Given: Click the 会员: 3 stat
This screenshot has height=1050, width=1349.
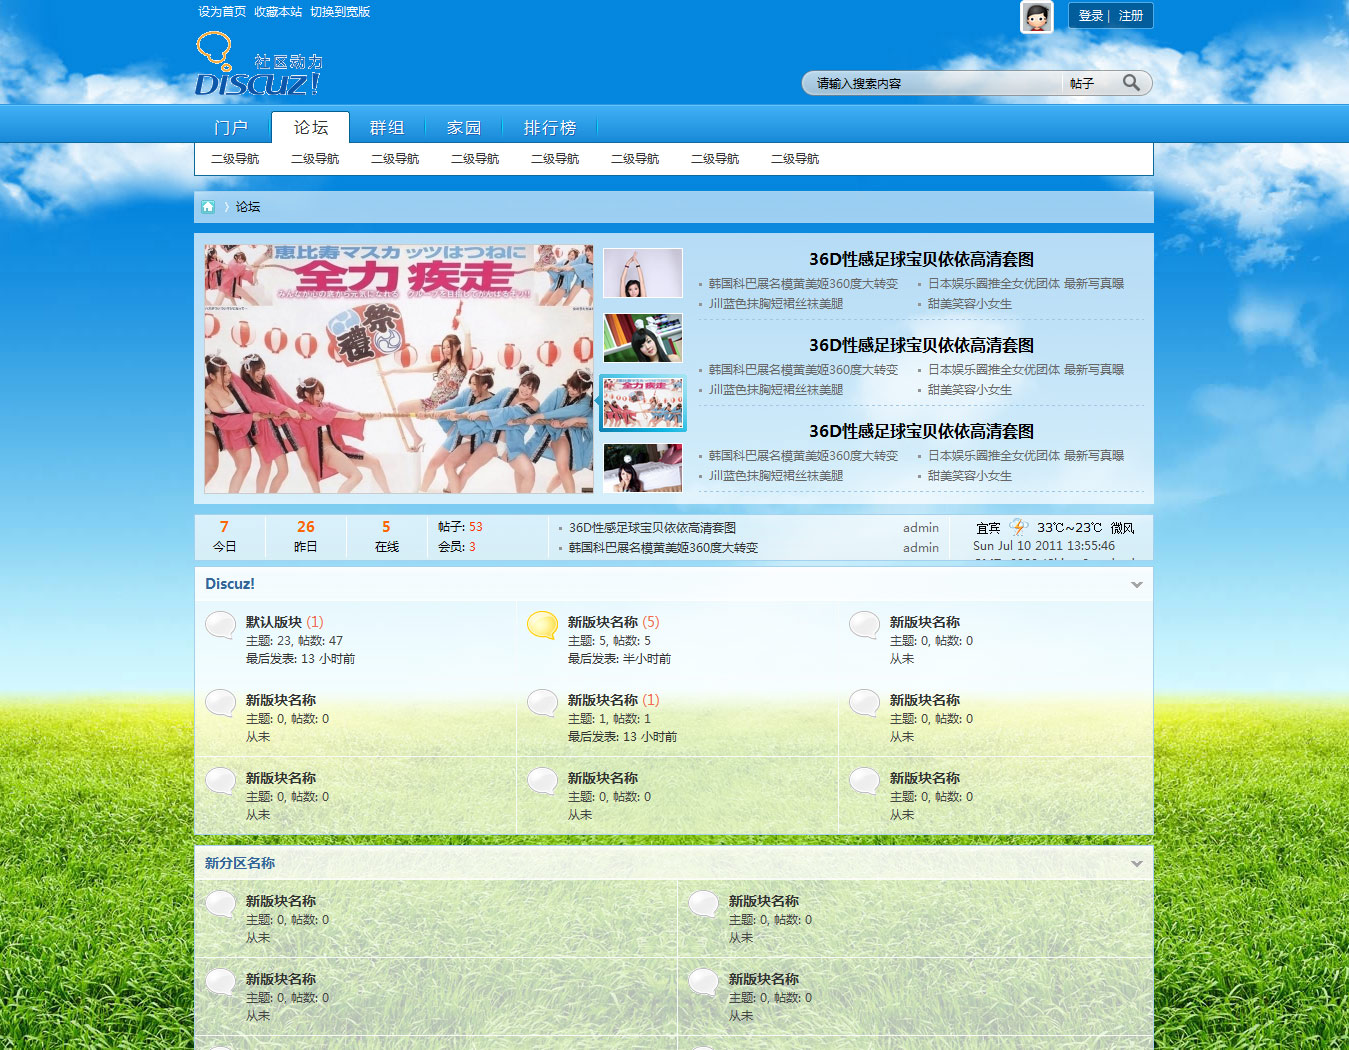Looking at the screenshot, I should (457, 547).
